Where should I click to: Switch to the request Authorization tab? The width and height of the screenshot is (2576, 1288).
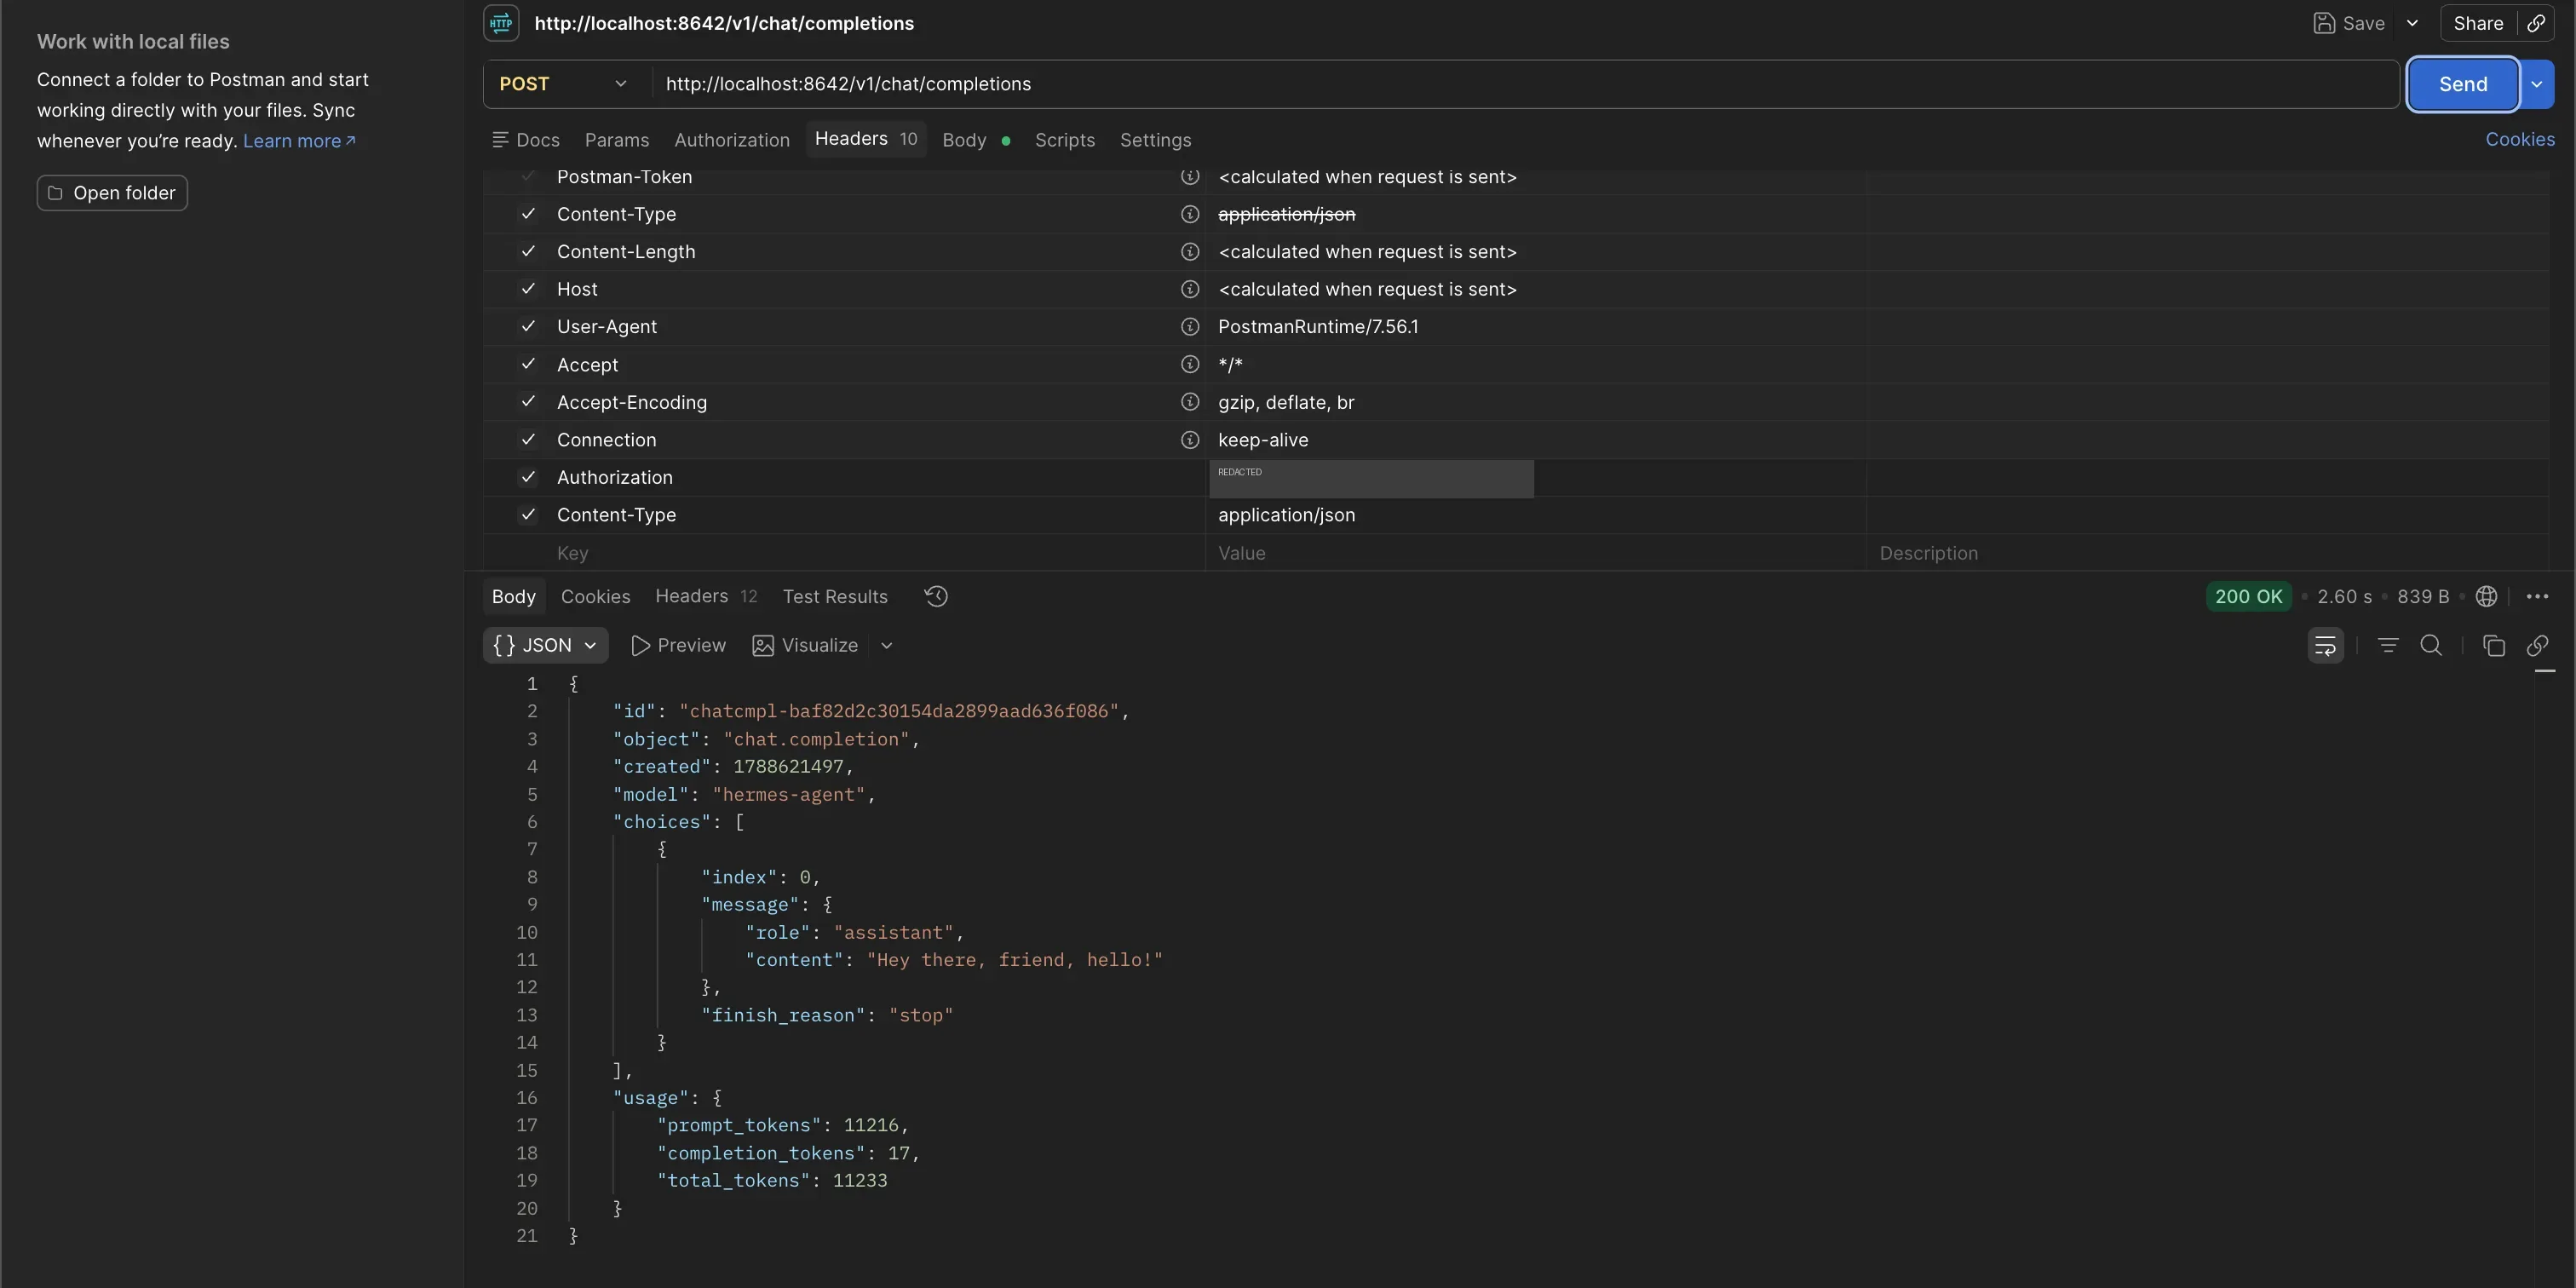pos(732,140)
